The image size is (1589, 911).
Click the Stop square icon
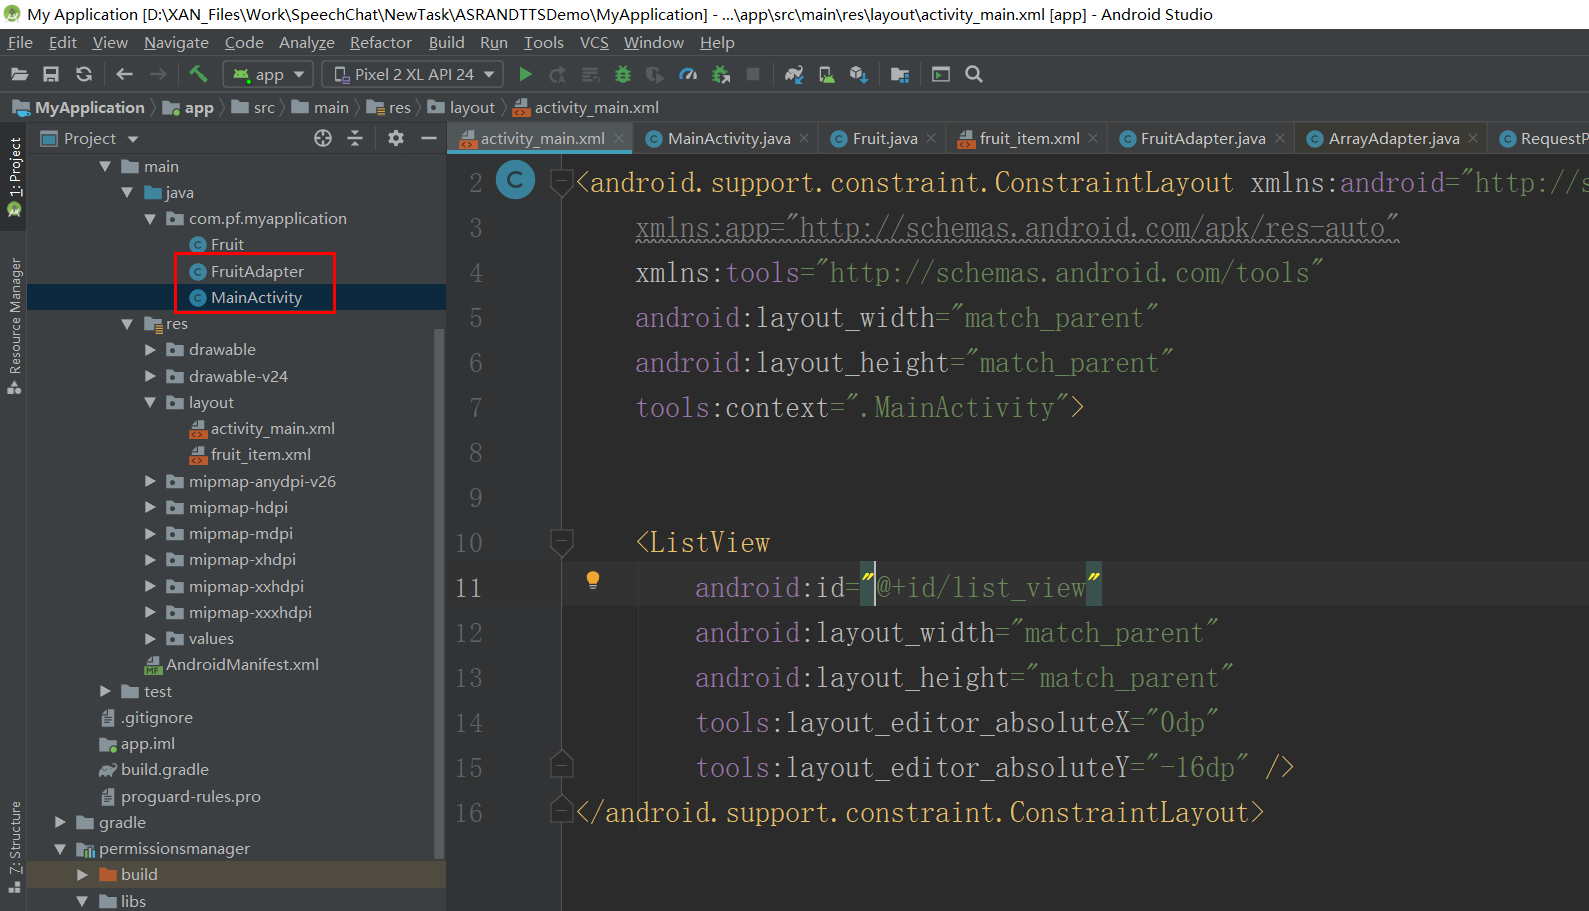point(753,74)
